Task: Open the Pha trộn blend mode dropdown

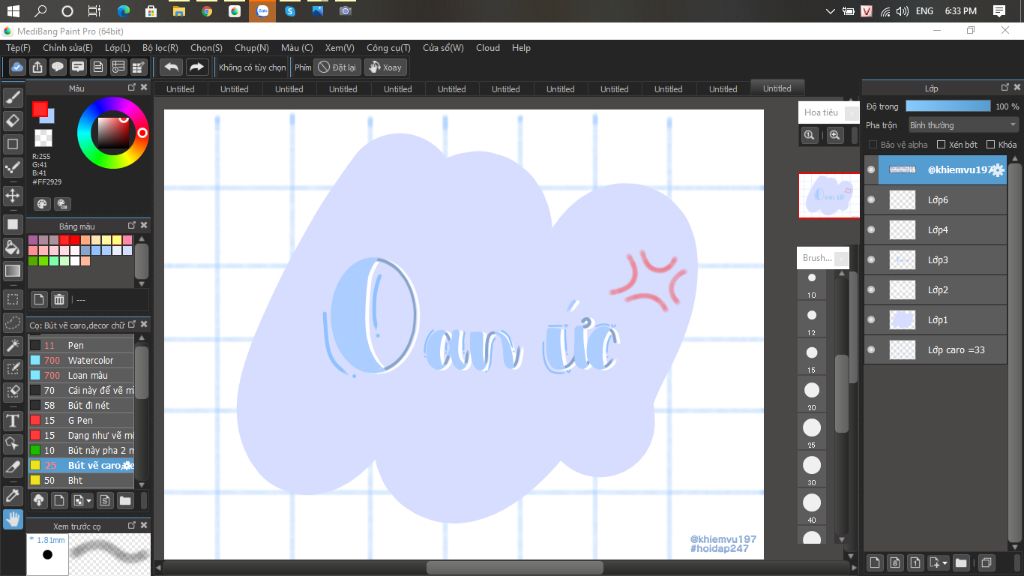Action: pos(963,125)
